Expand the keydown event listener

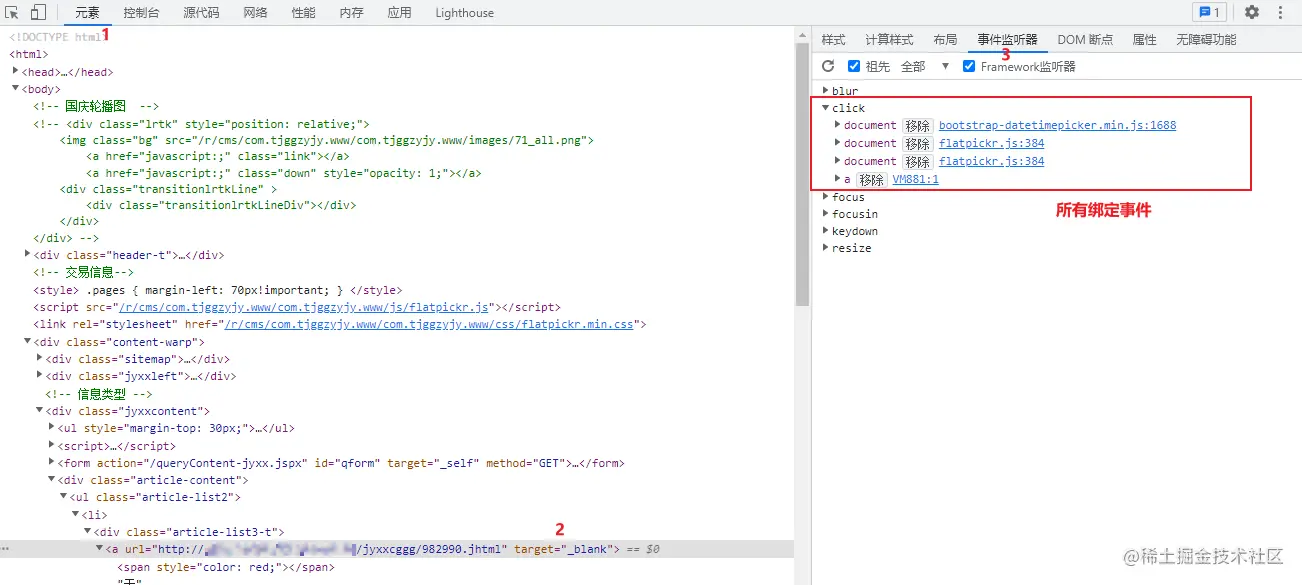[826, 231]
